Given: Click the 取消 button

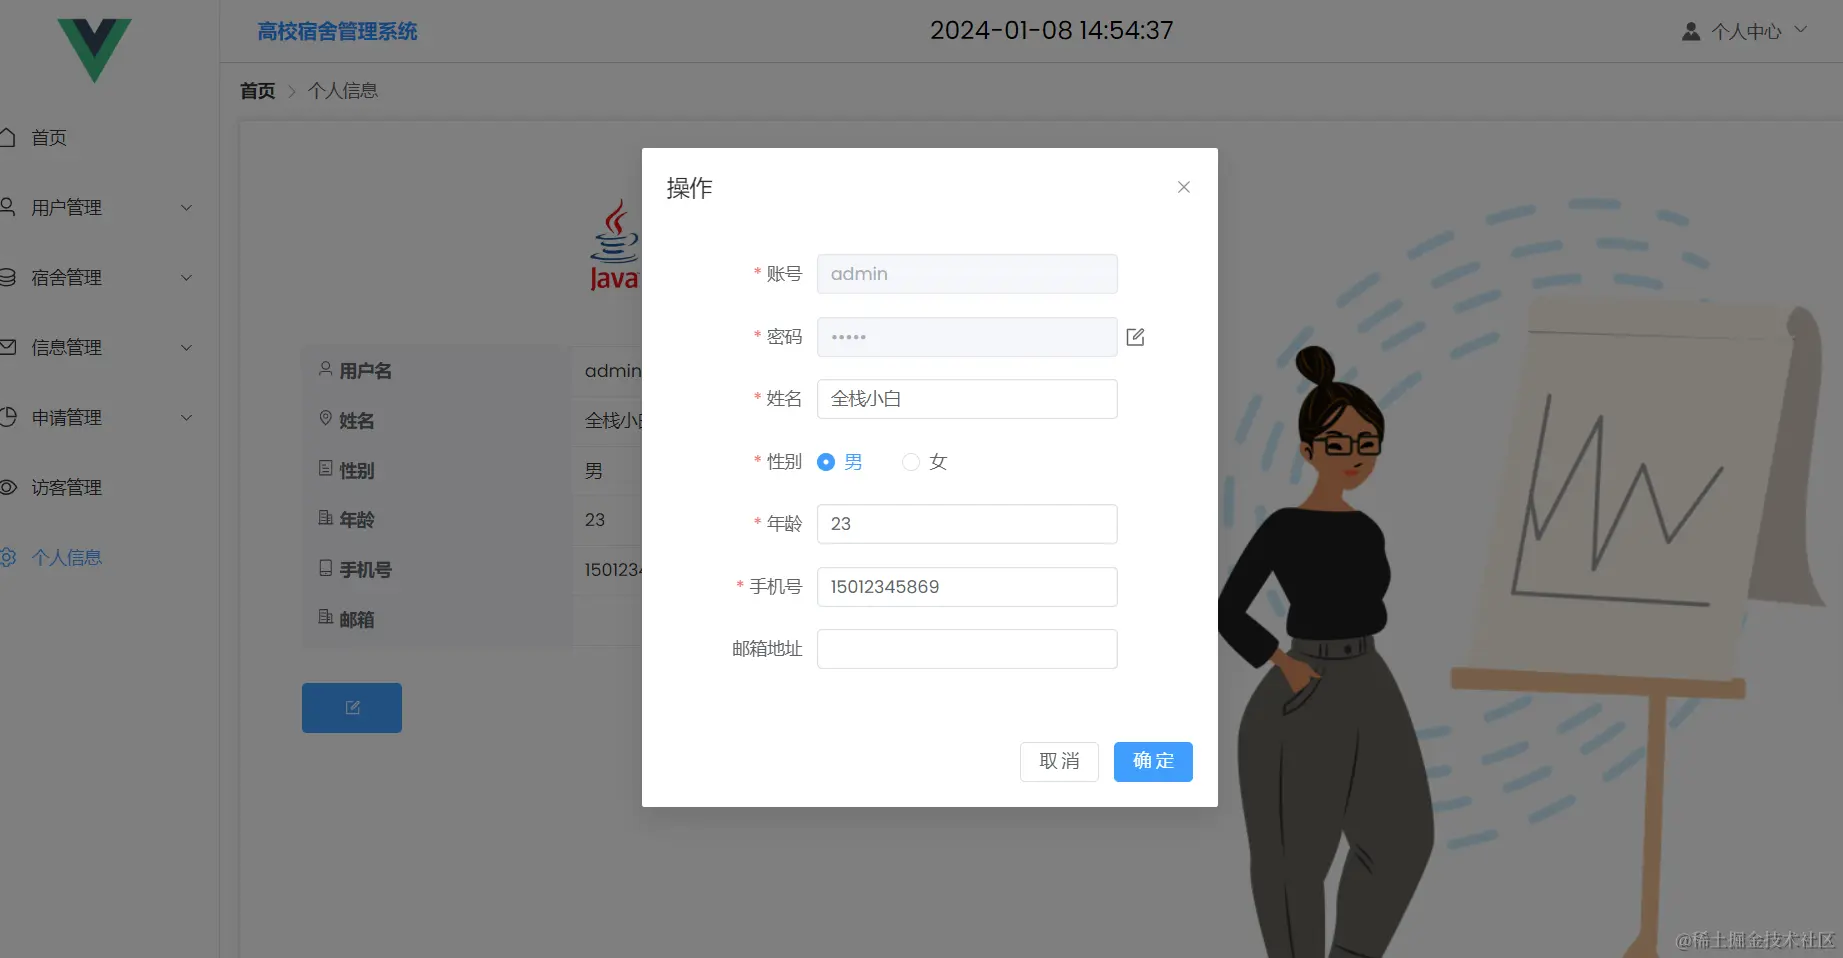Looking at the screenshot, I should click(1059, 762).
